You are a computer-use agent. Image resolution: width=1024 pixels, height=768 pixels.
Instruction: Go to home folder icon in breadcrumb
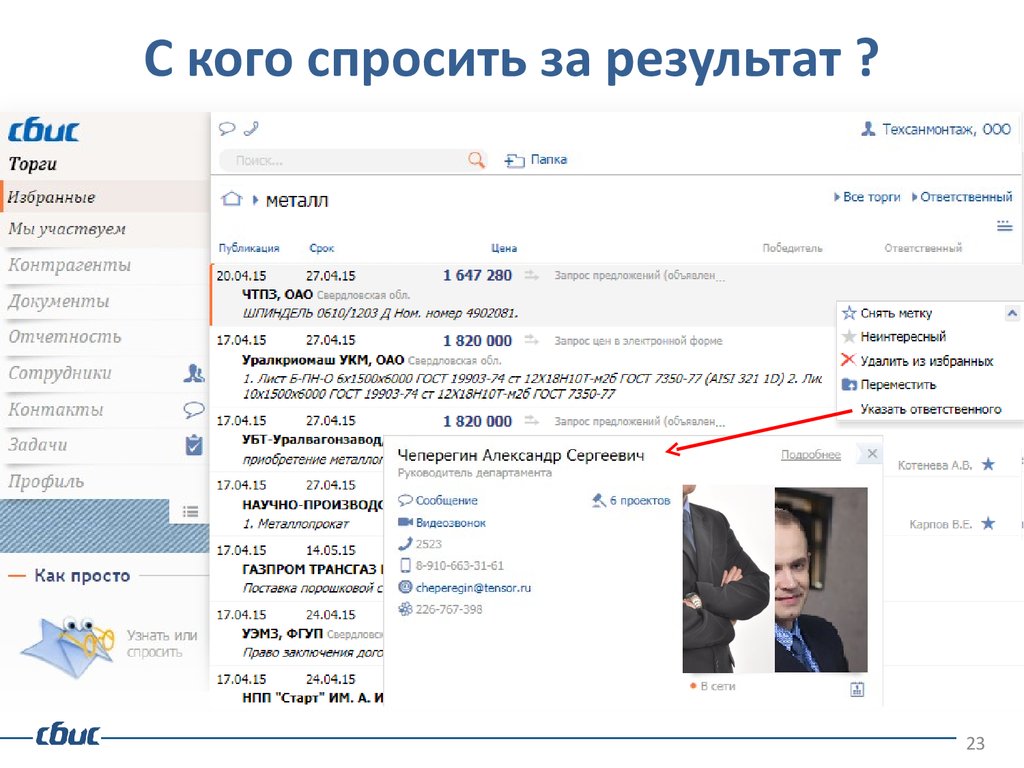tap(232, 199)
